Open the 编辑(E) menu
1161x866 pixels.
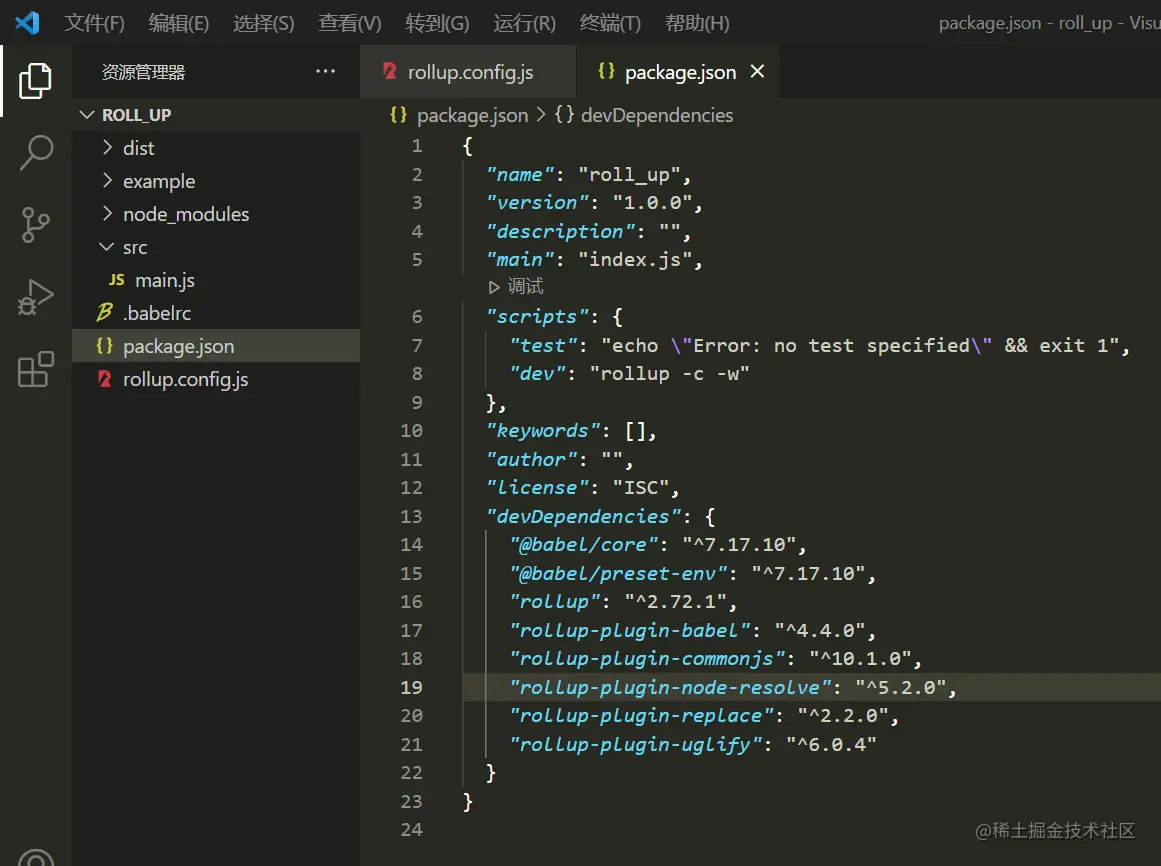tap(178, 23)
